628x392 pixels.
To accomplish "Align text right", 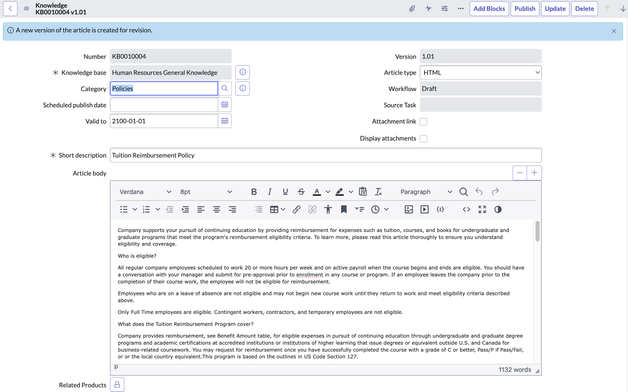I will coord(232,209).
